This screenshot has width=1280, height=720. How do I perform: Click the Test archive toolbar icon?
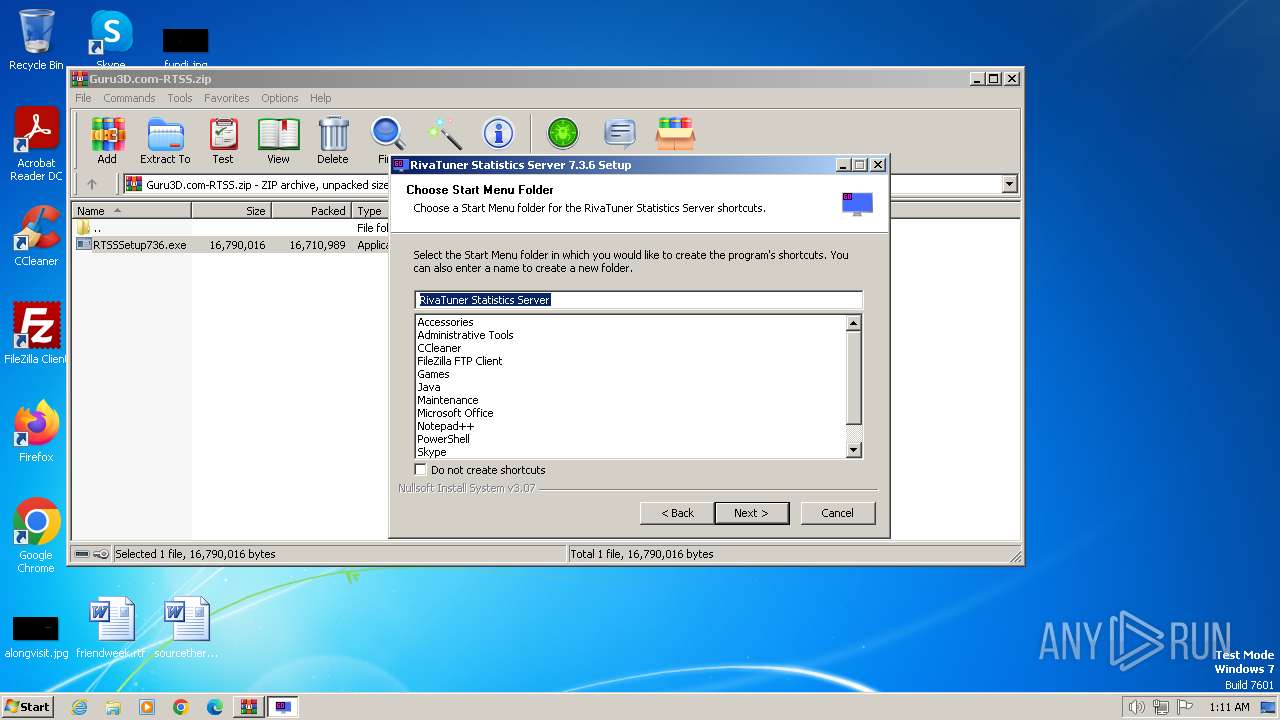tap(223, 140)
